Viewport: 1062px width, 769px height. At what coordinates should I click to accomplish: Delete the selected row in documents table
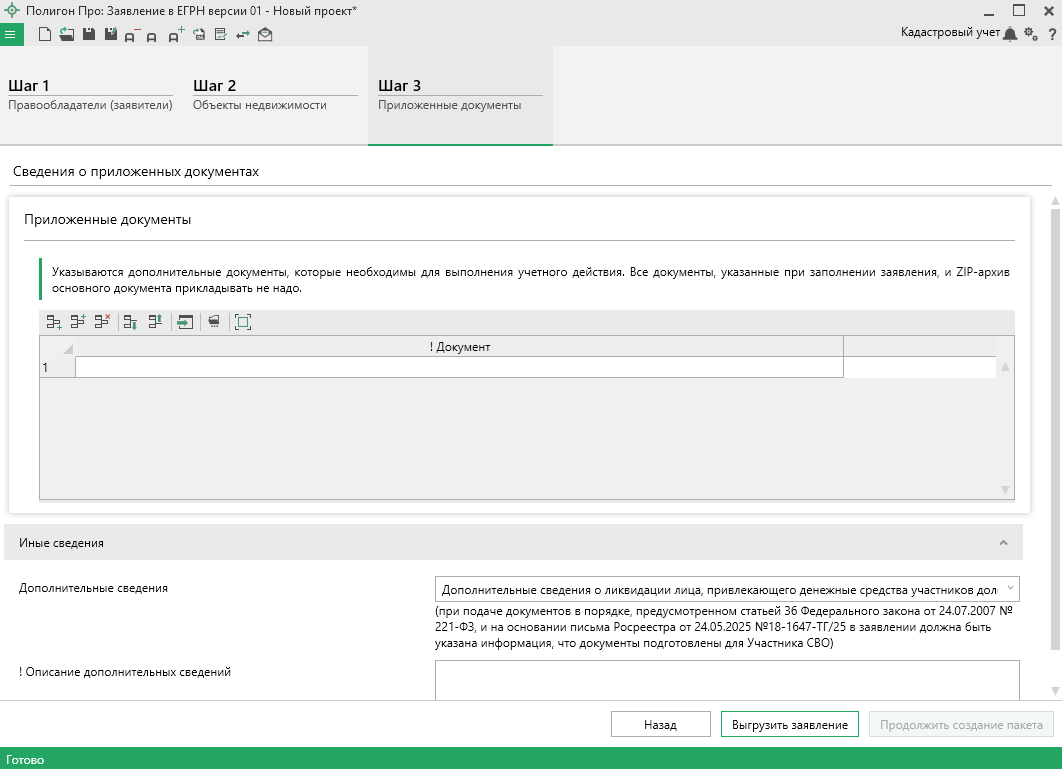pyautogui.click(x=102, y=322)
